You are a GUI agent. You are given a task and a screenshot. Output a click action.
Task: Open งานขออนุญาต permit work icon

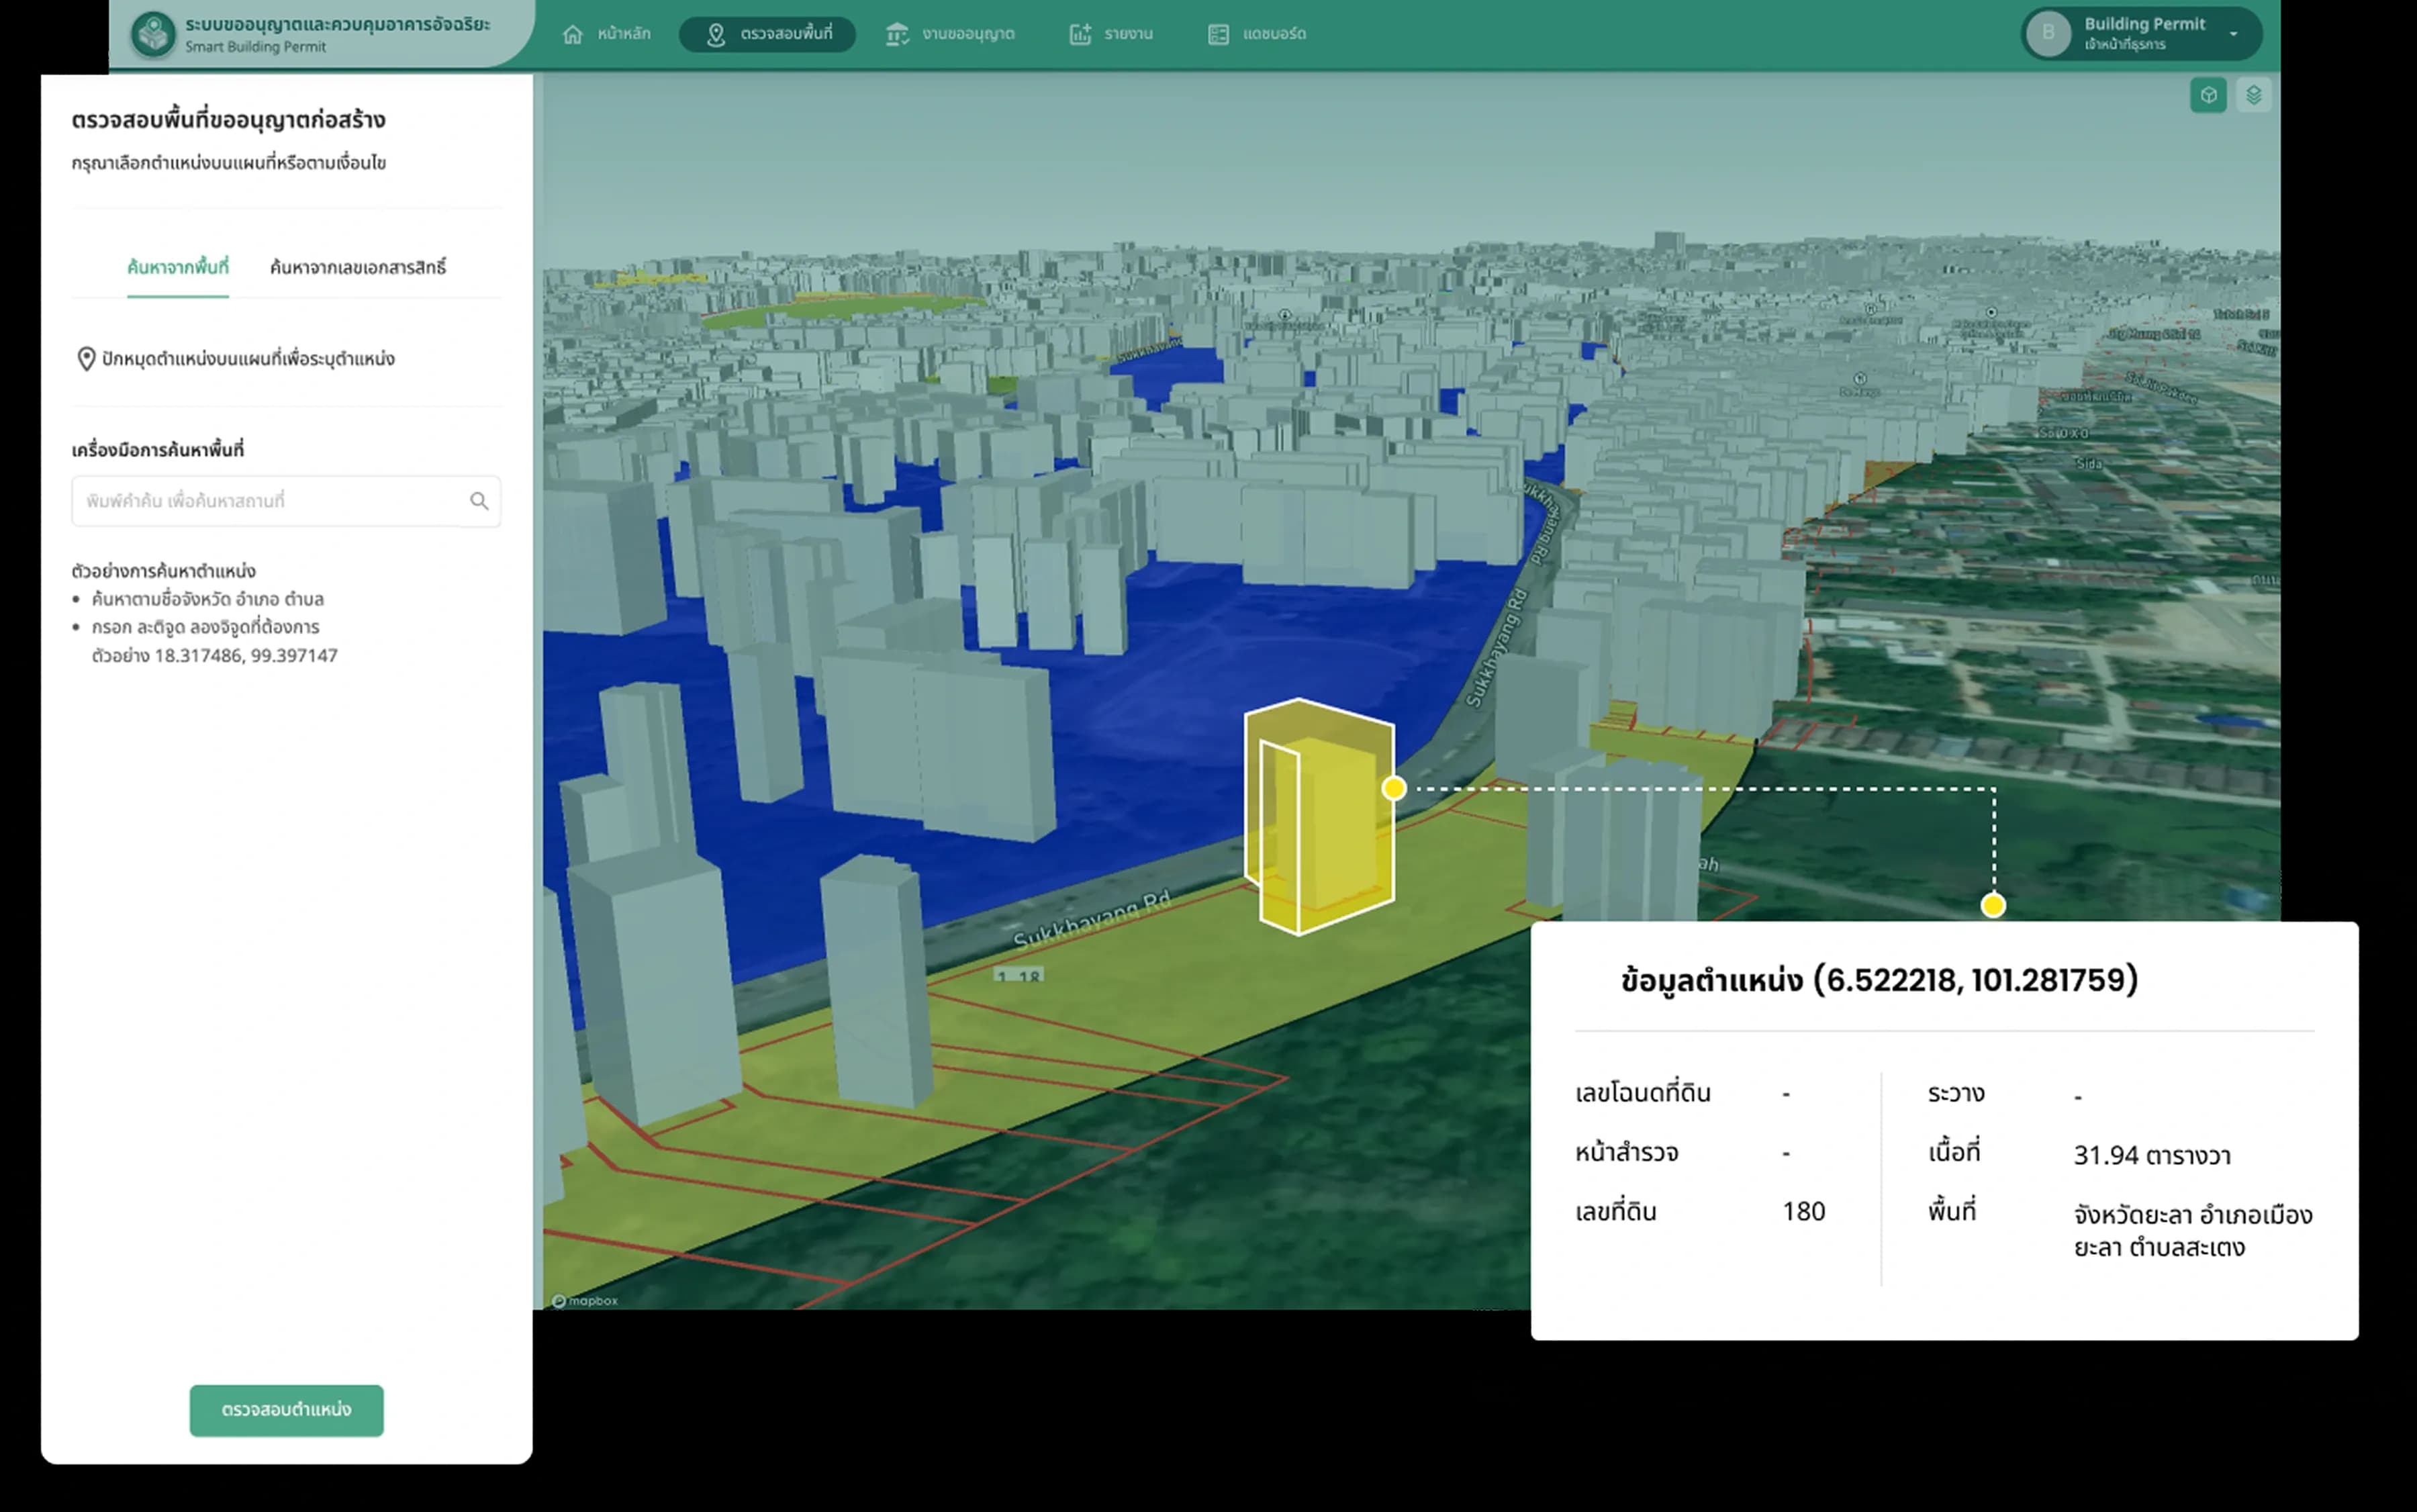click(897, 35)
